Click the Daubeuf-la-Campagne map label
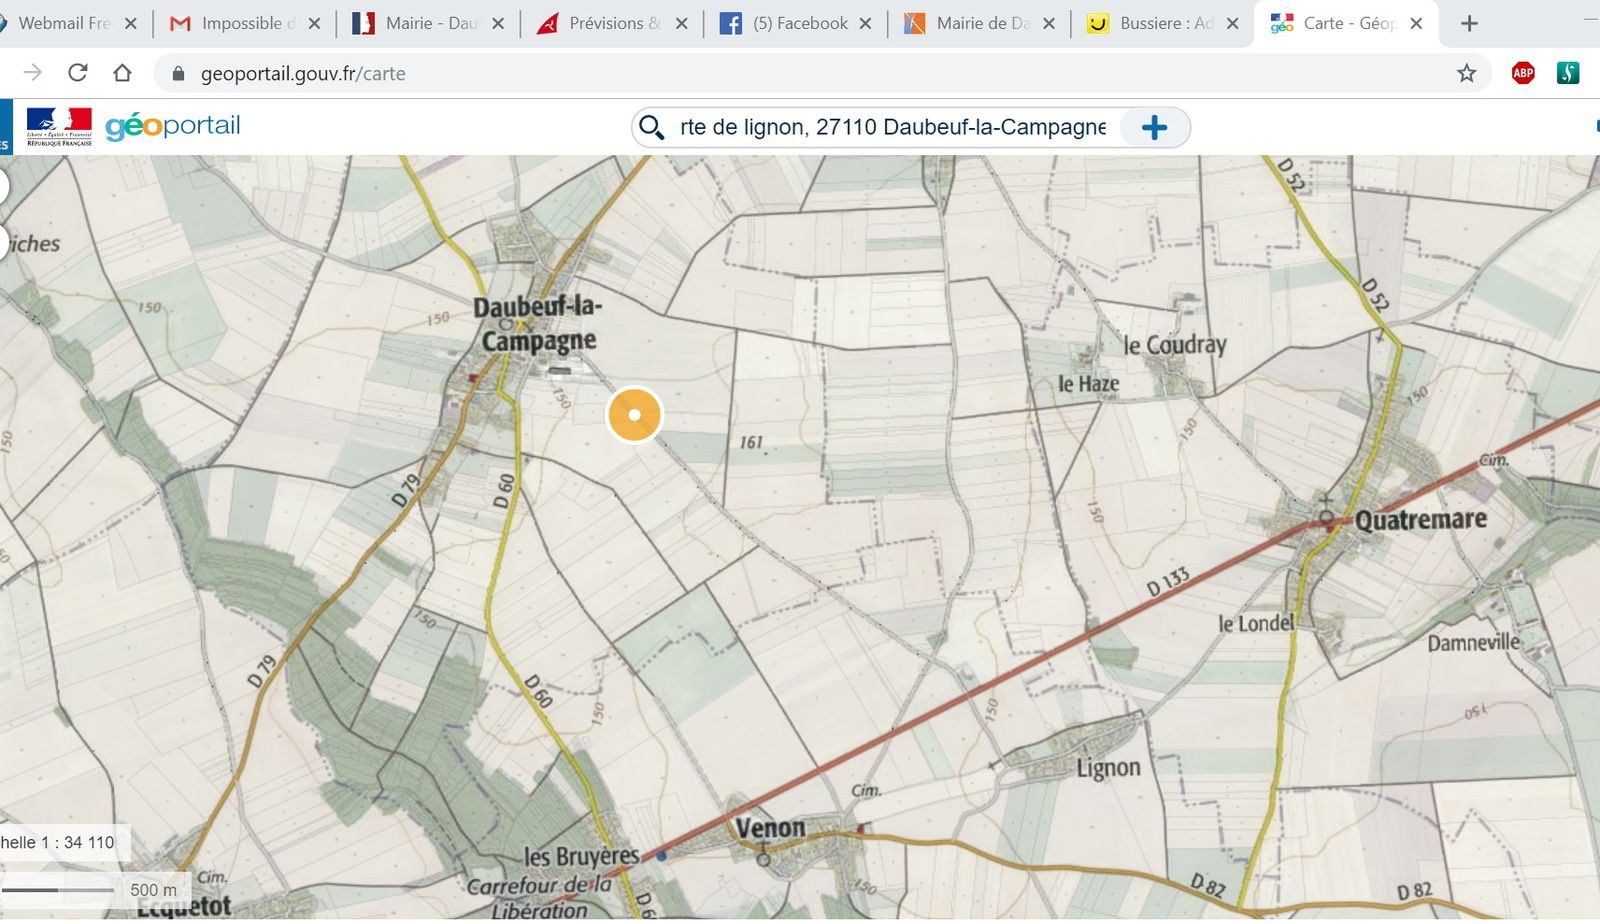 (538, 324)
